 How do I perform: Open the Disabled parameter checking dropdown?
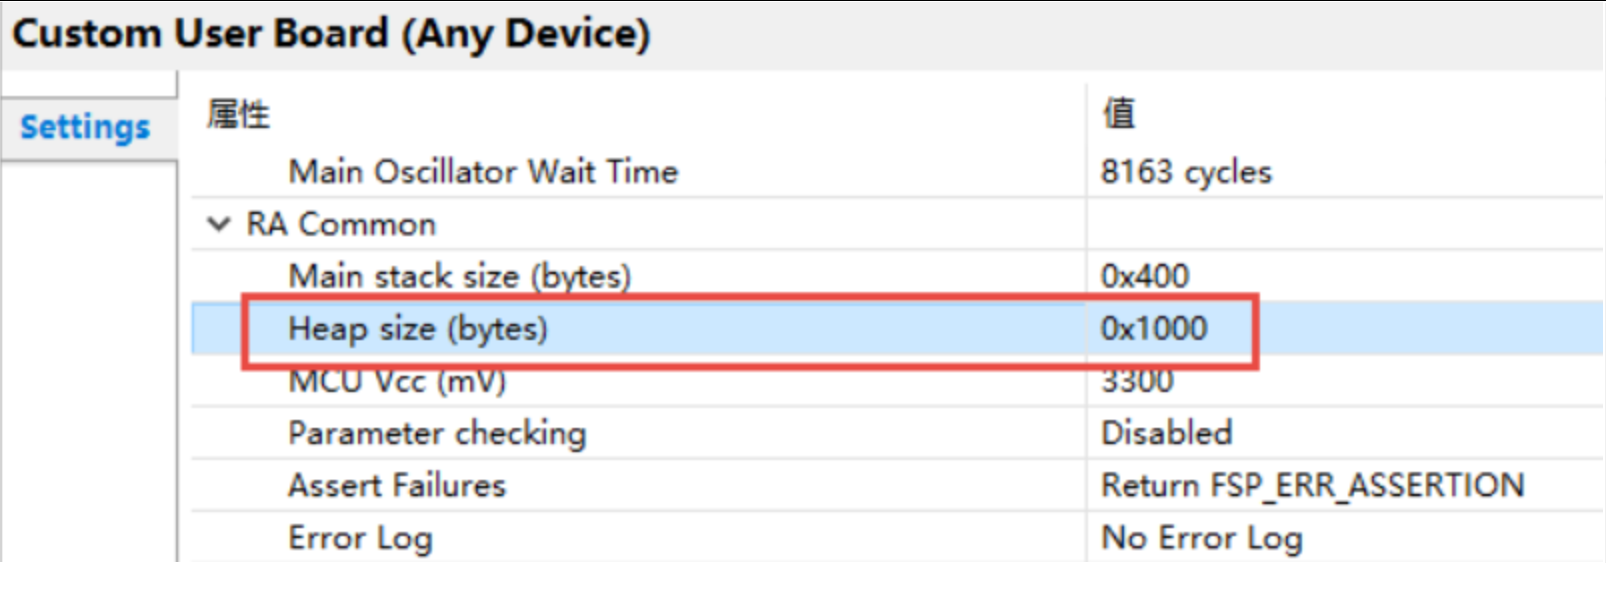[x=1166, y=433]
